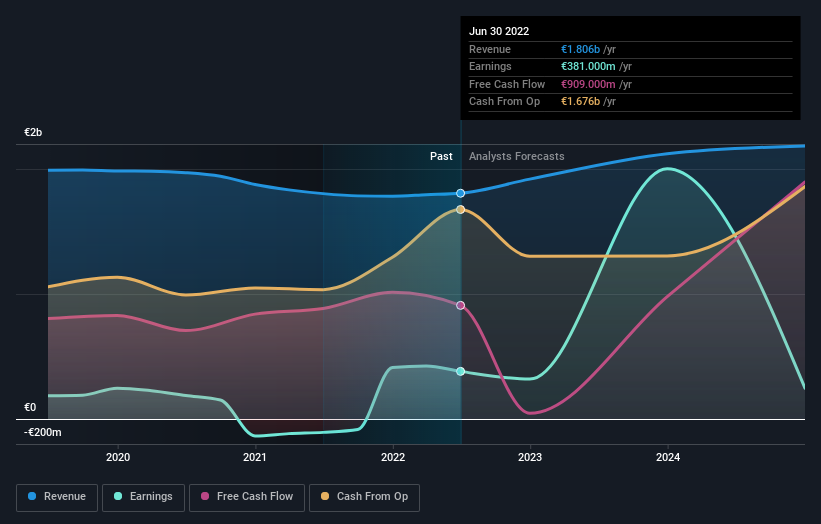
Task: Click the Analysts Forecasts label
Action: coord(516,156)
